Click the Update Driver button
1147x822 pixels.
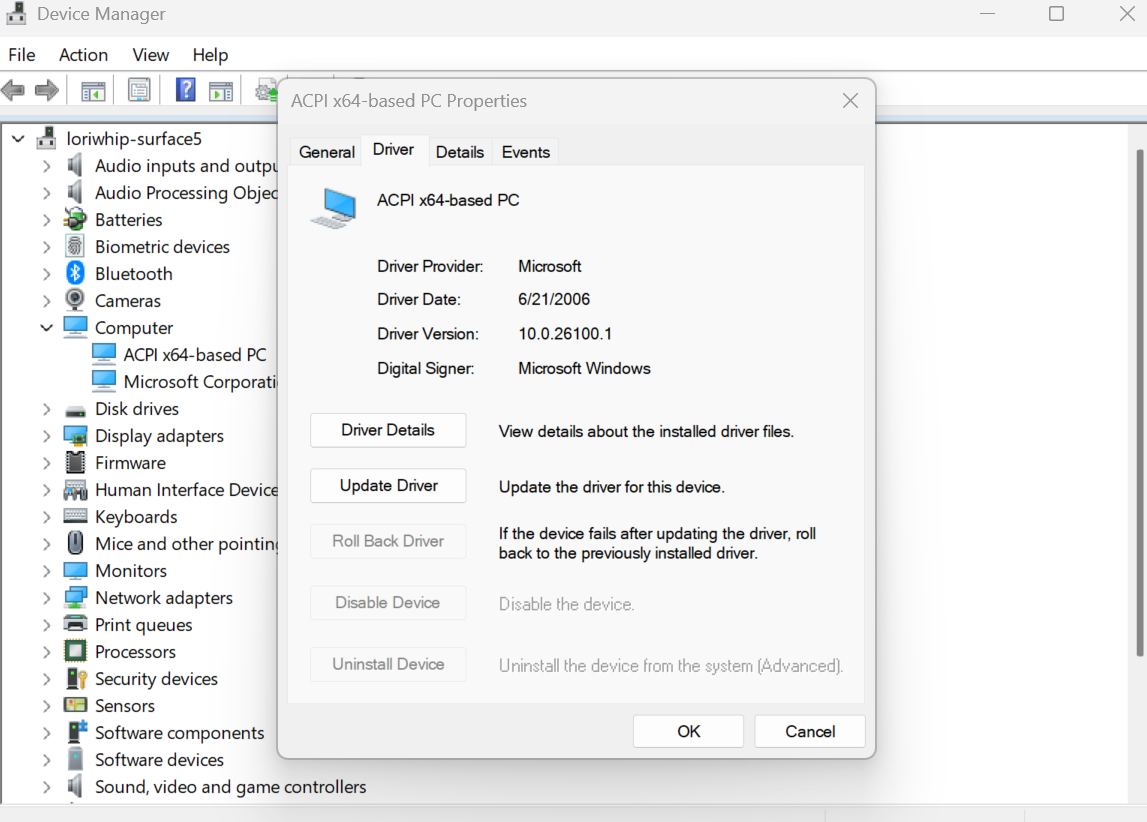pos(387,485)
